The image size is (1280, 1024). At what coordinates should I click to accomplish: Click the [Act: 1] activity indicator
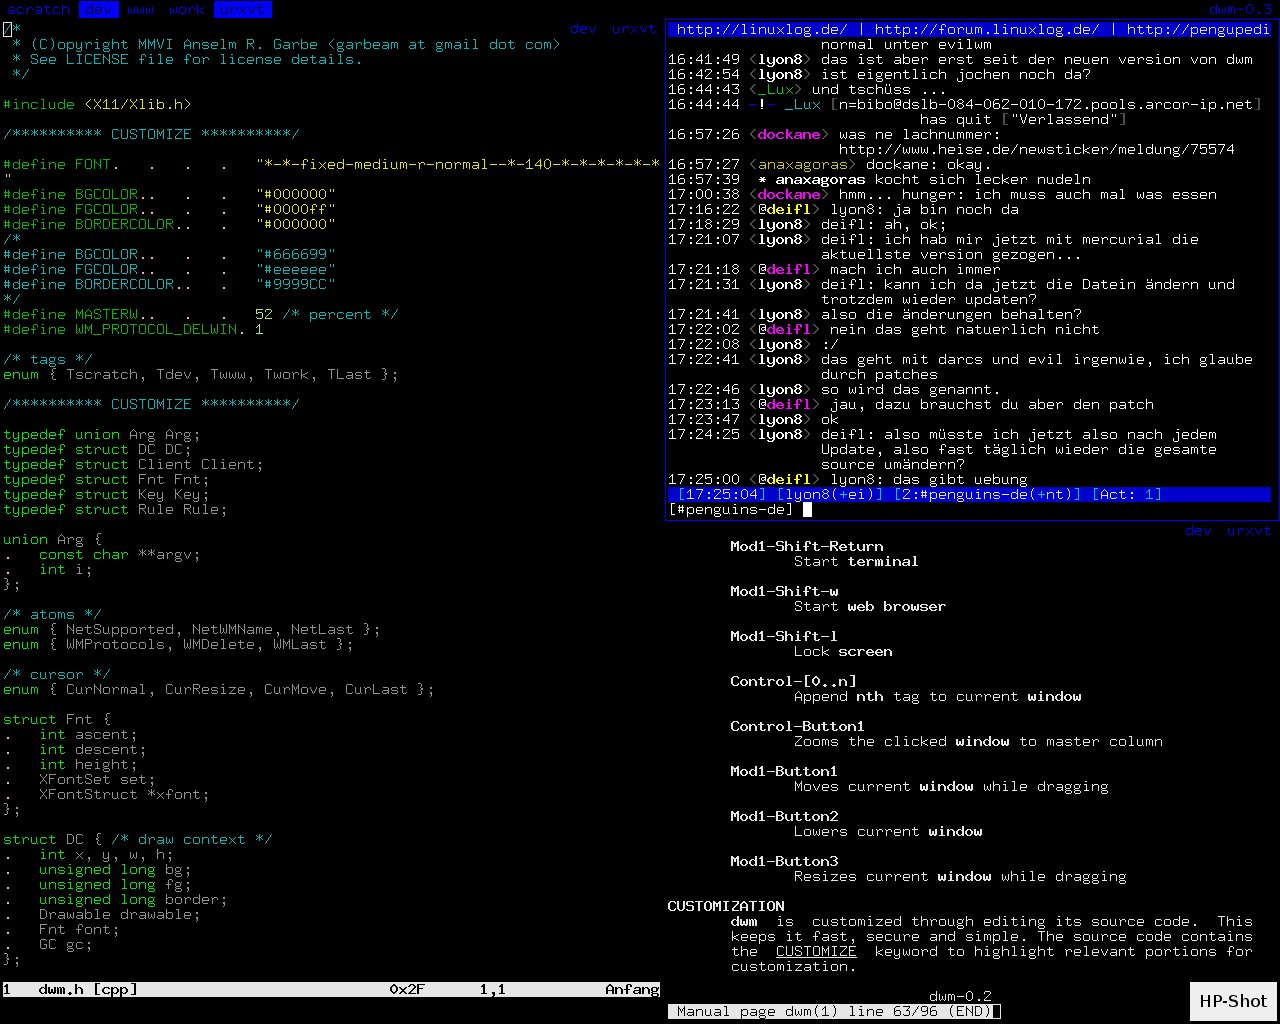click(1126, 494)
